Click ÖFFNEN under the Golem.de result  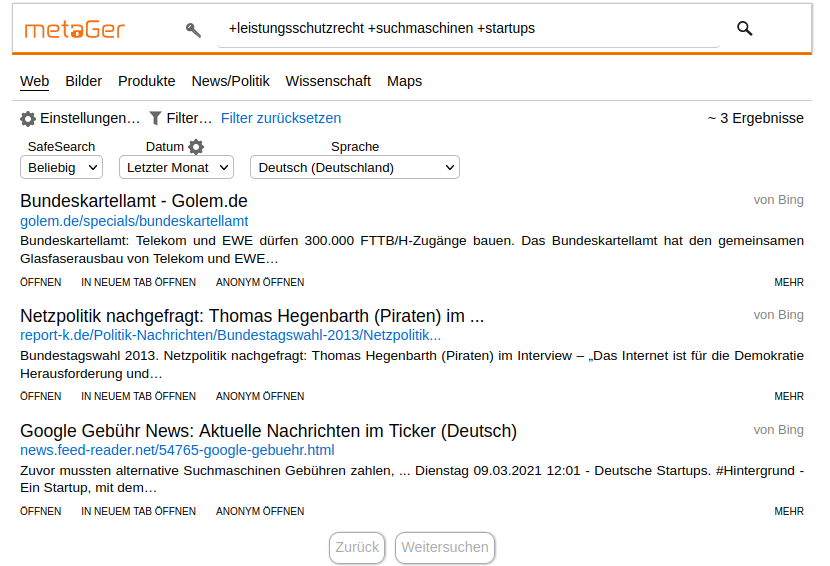pyautogui.click(x=41, y=282)
